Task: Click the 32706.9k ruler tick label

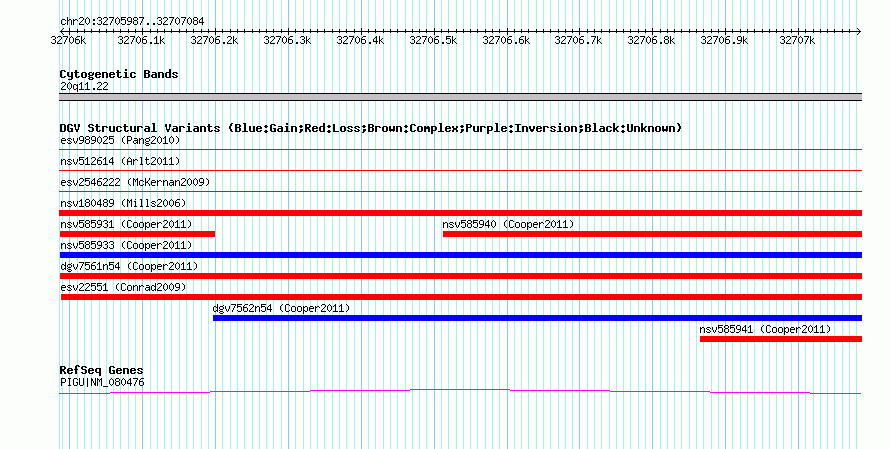Action: [724, 40]
